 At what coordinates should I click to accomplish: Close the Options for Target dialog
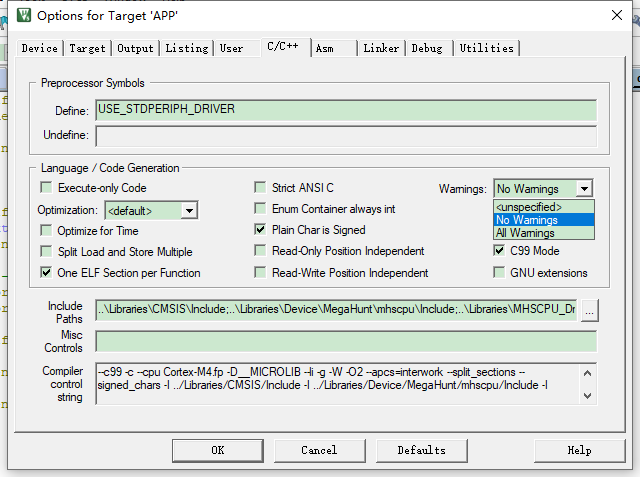(617, 15)
